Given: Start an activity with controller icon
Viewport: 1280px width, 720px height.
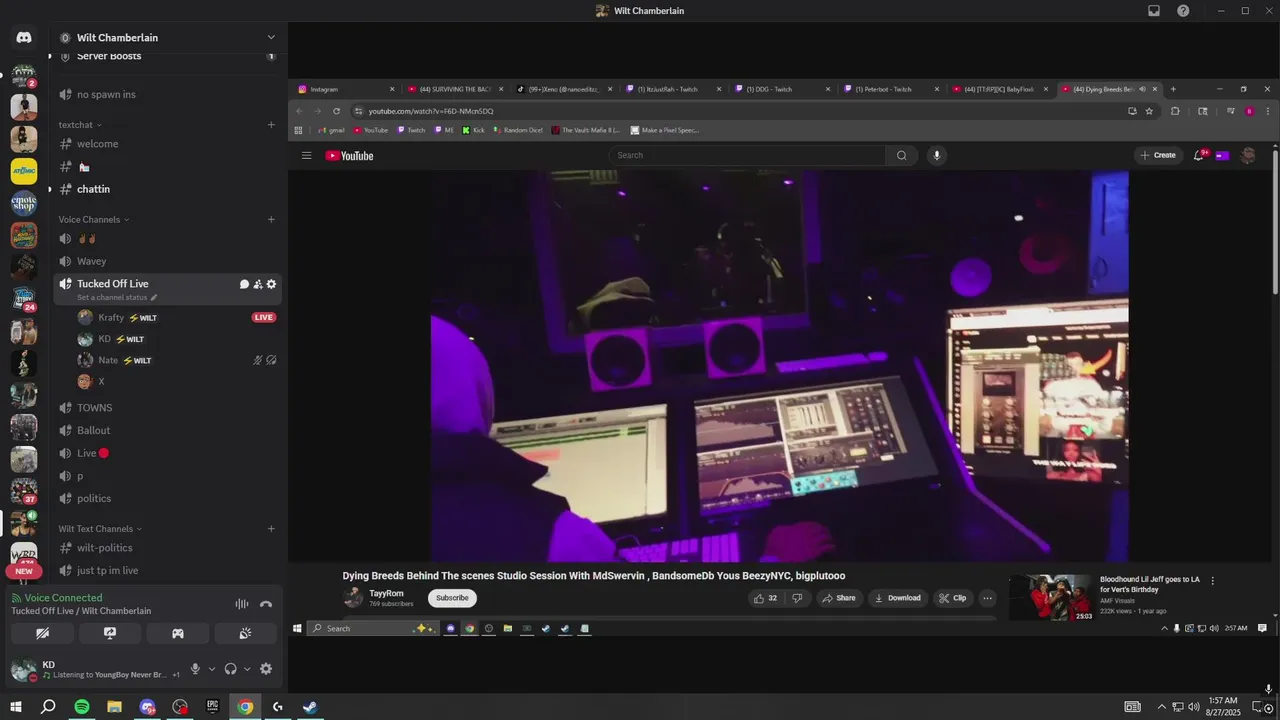Looking at the screenshot, I should point(178,633).
